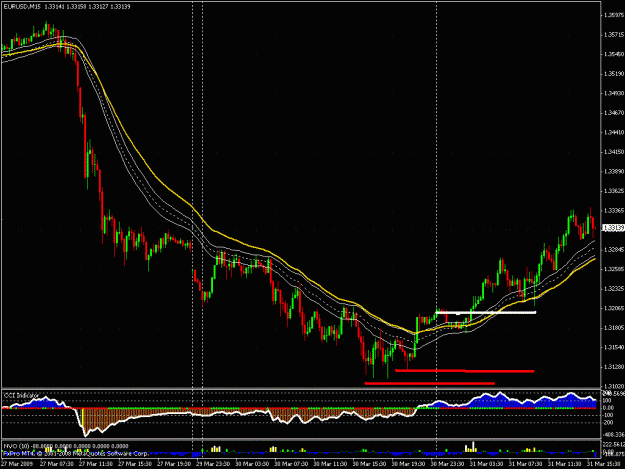Click the 1.31540 price scale label
This screenshot has width=625, height=469.
[x=614, y=347]
